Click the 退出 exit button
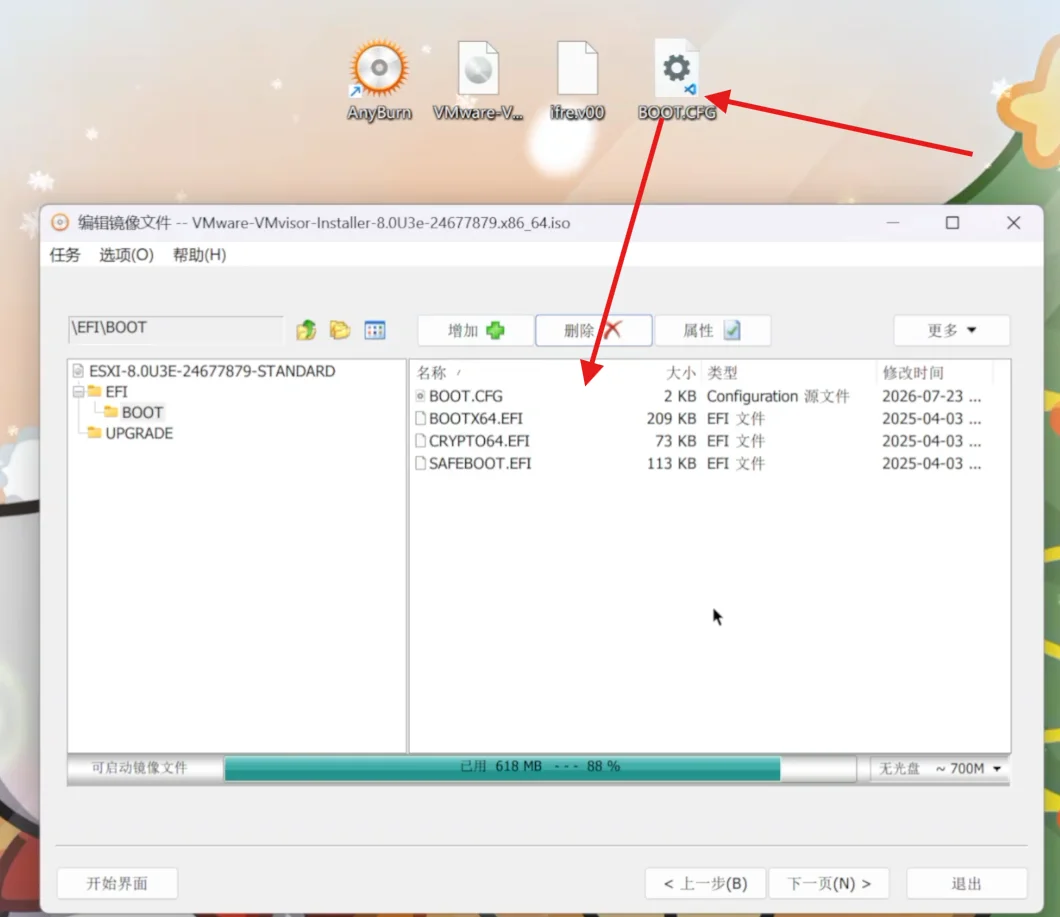Viewport: 1060px width, 917px height. [x=966, y=883]
